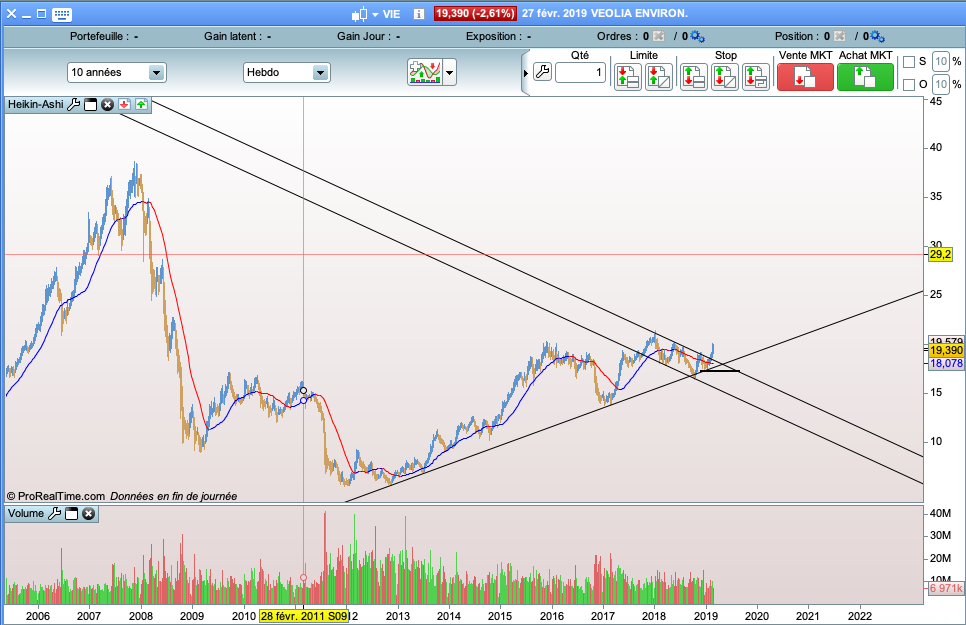Expand the arrow beside the indicator icon
966x625 pixels.
(x=450, y=73)
